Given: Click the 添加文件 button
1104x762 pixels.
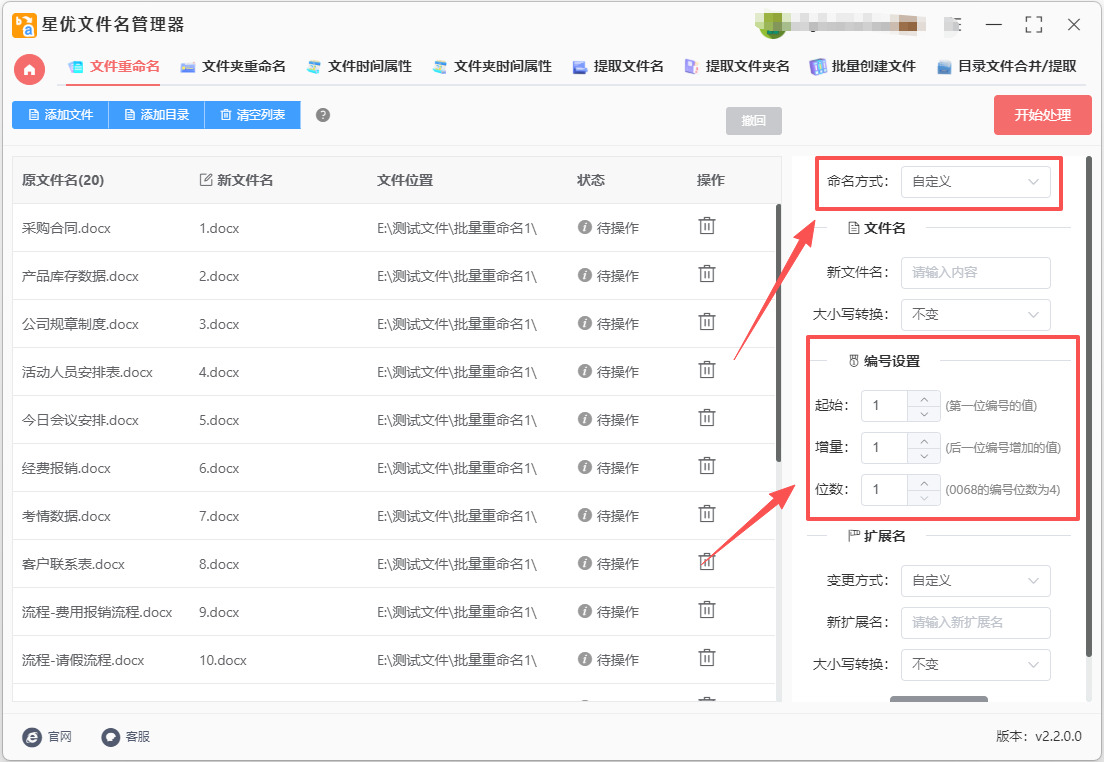Looking at the screenshot, I should [61, 115].
